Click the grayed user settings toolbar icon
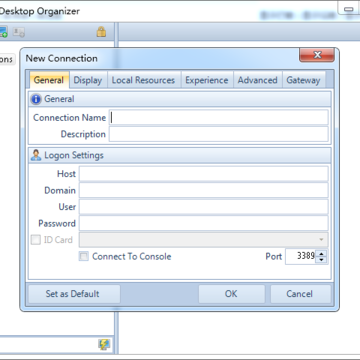This screenshot has width=360, height=360. point(19,32)
